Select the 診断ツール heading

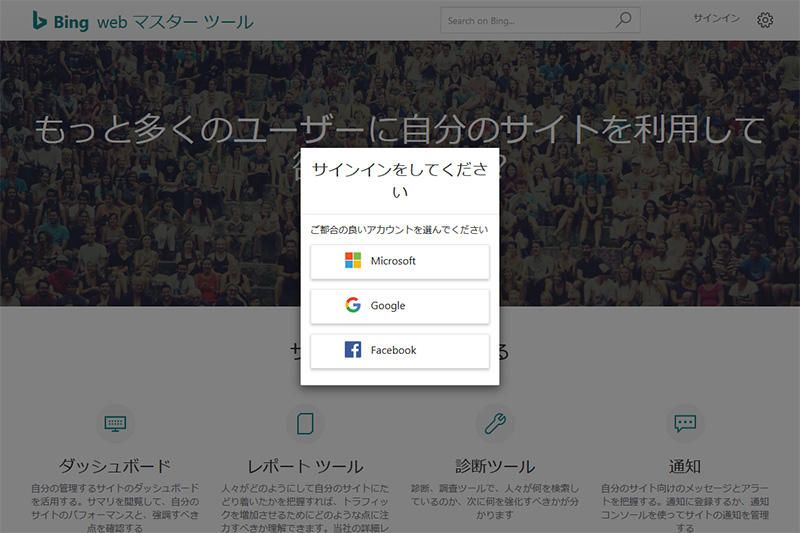(x=494, y=466)
